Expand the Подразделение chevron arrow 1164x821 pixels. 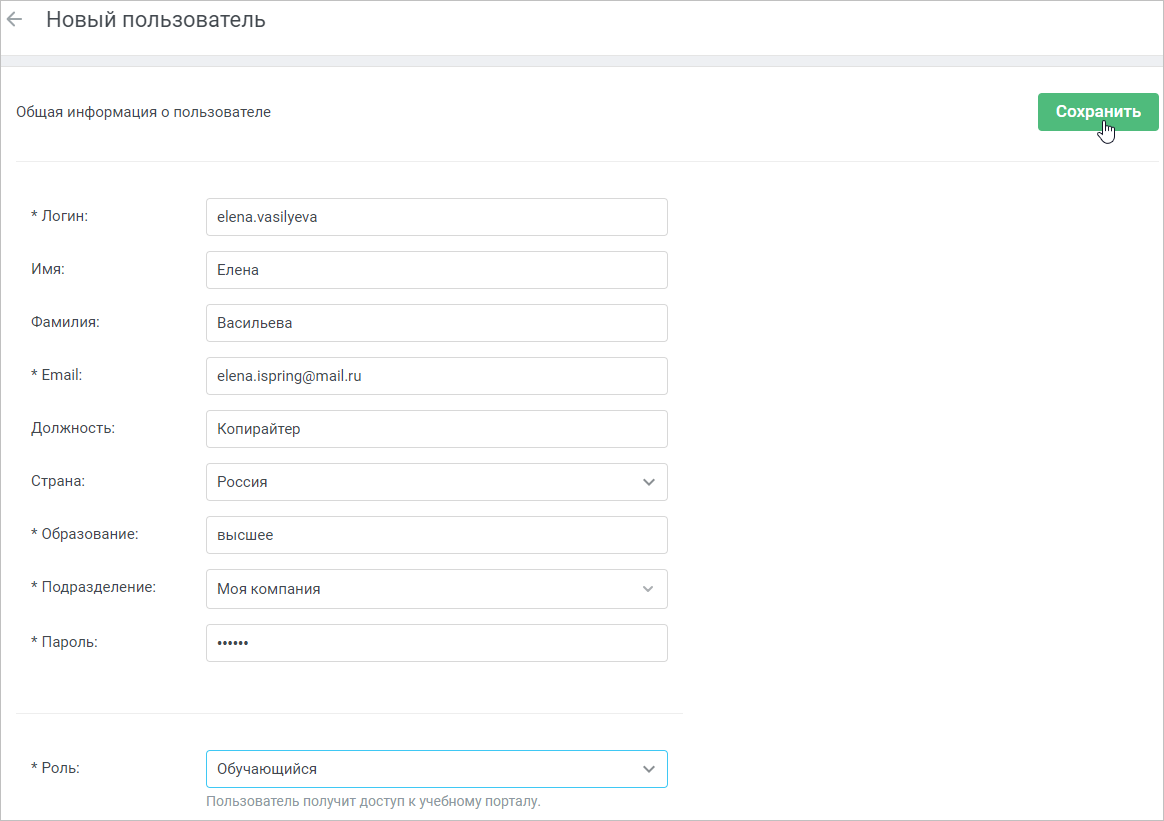648,589
